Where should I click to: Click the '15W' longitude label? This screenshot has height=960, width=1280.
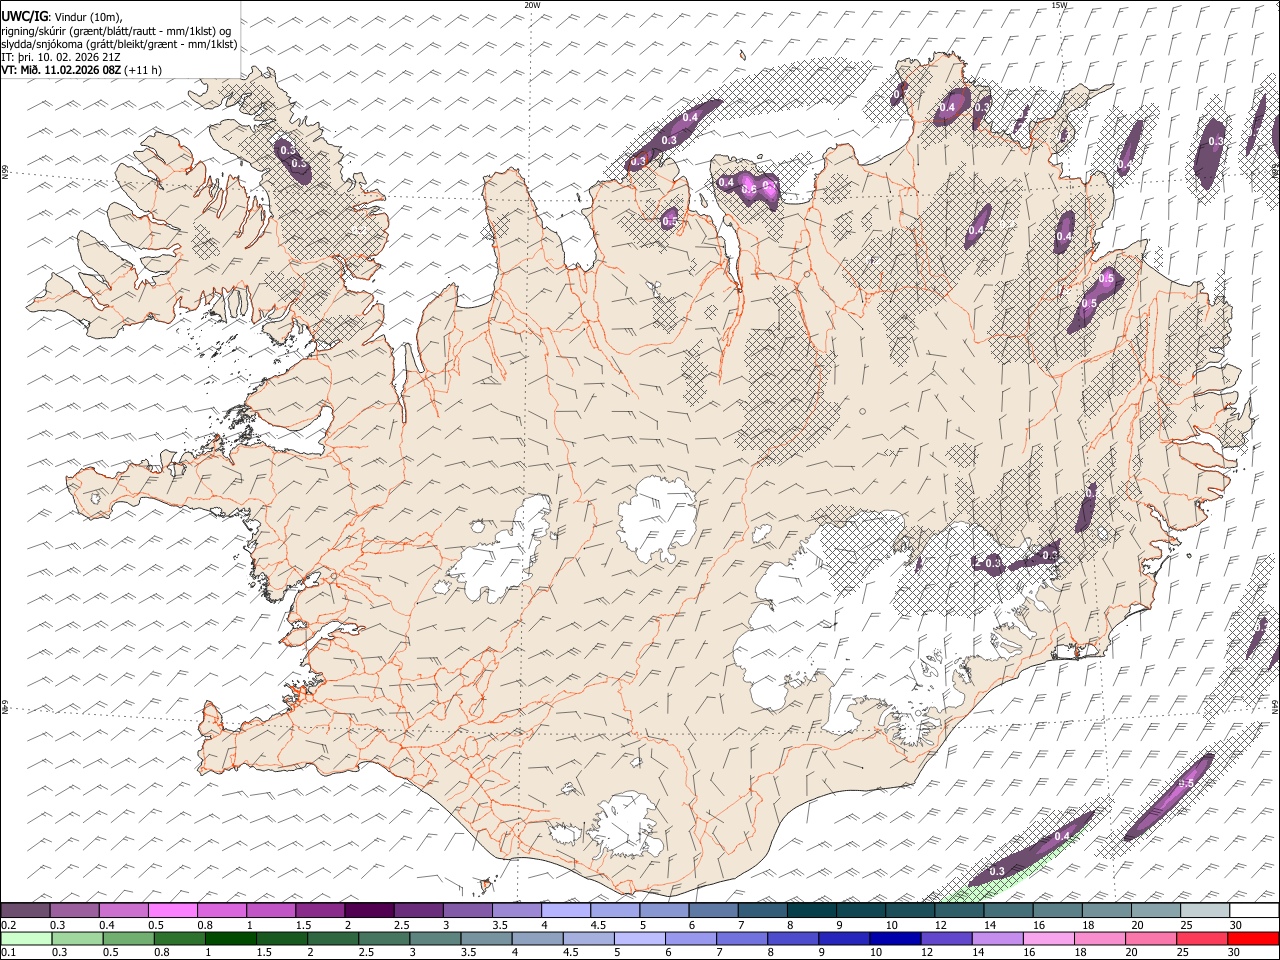click(1059, 5)
